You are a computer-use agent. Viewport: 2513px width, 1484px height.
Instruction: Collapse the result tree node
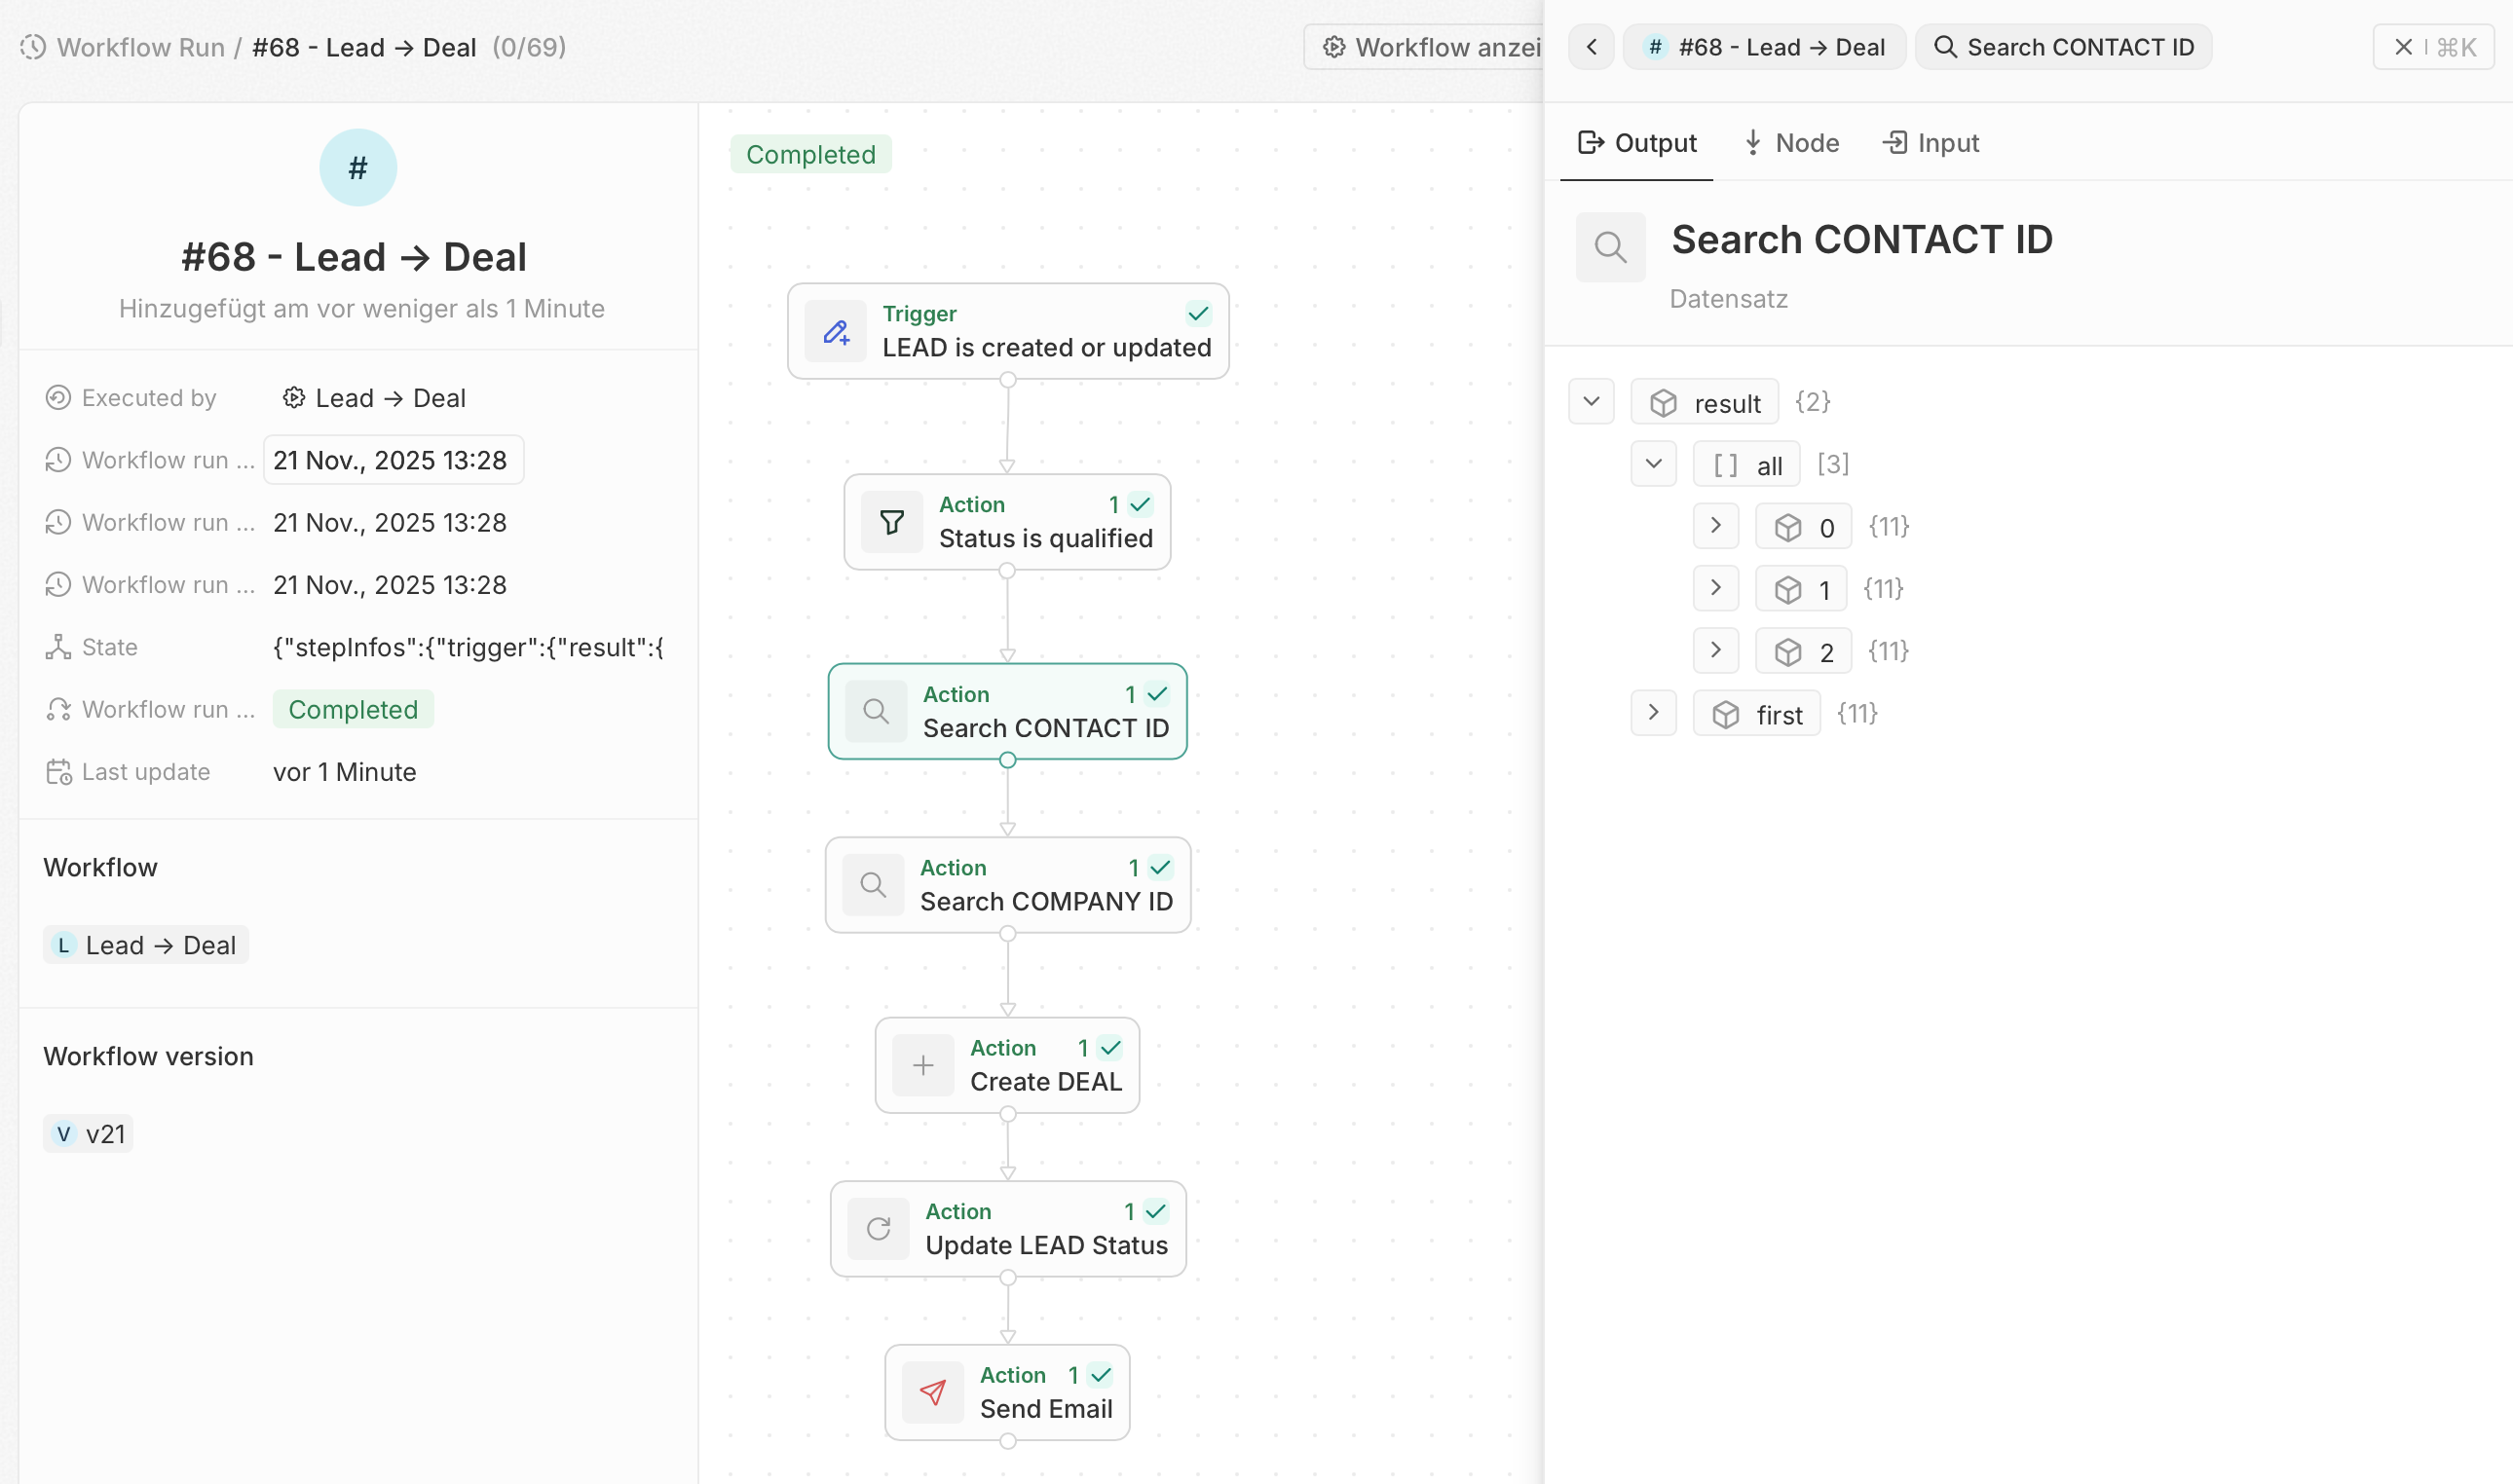pyautogui.click(x=1591, y=402)
